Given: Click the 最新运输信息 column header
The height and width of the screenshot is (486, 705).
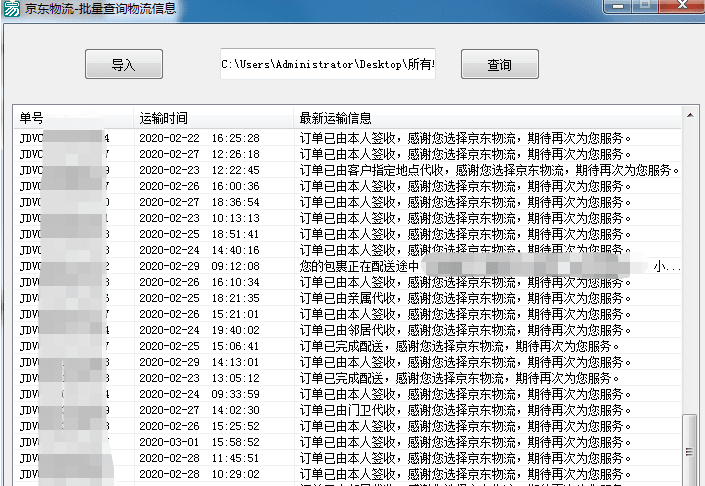Looking at the screenshot, I should (x=487, y=118).
